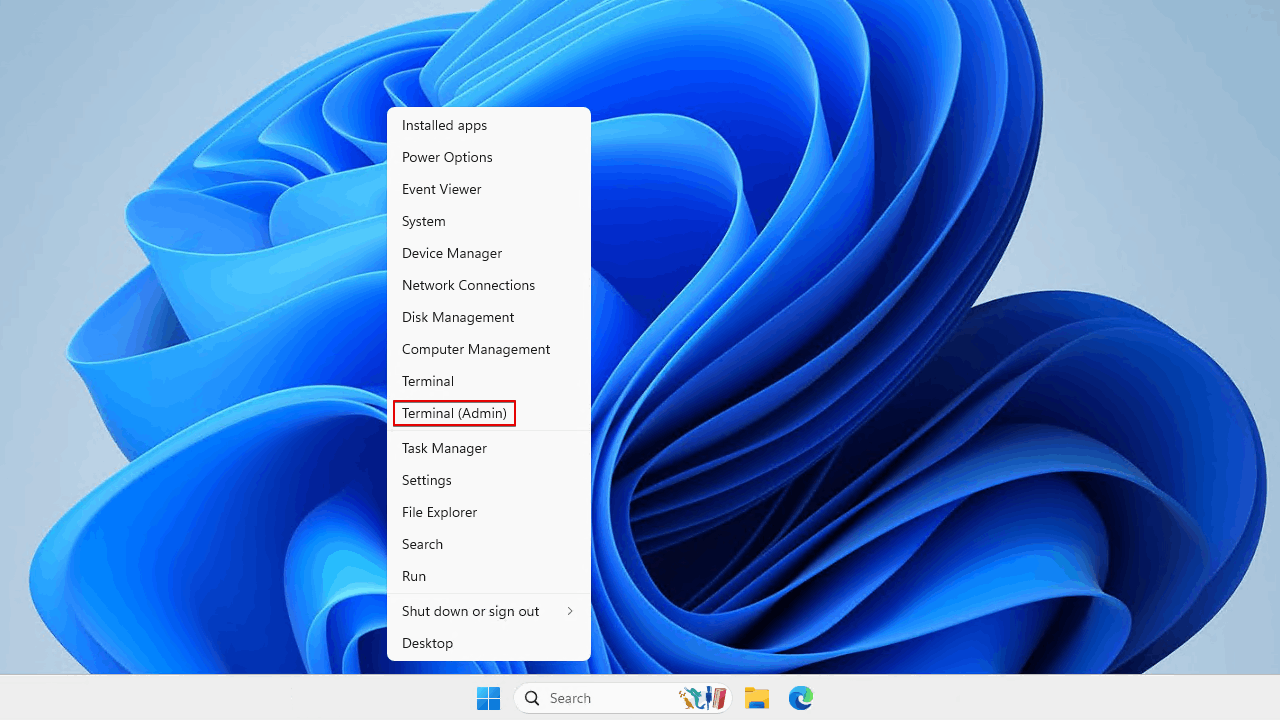
Task: Click the search magnifier icon in taskbar
Action: tap(533, 698)
